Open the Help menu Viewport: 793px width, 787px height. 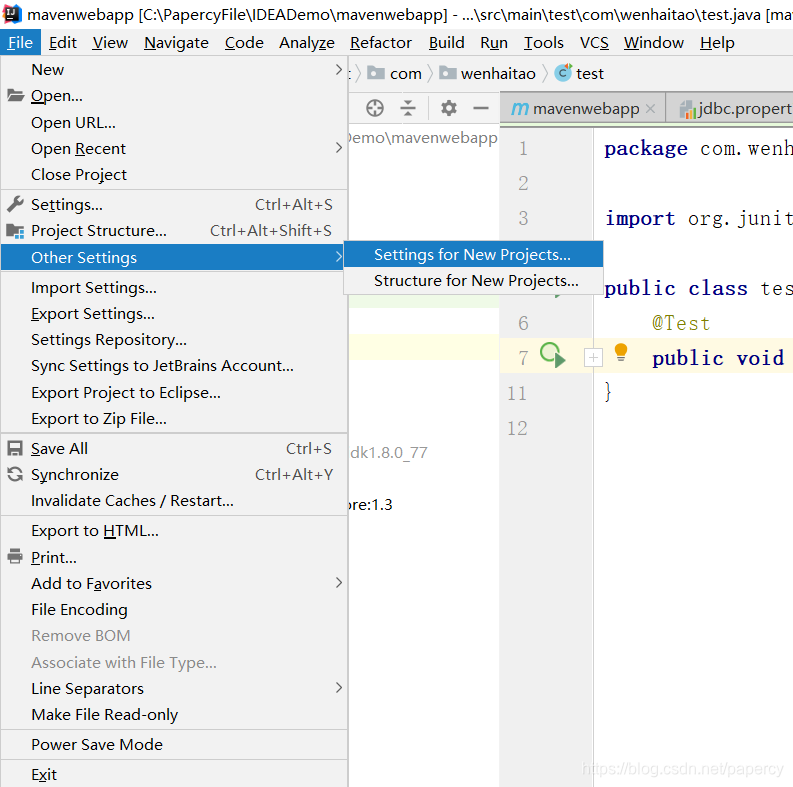(x=717, y=43)
